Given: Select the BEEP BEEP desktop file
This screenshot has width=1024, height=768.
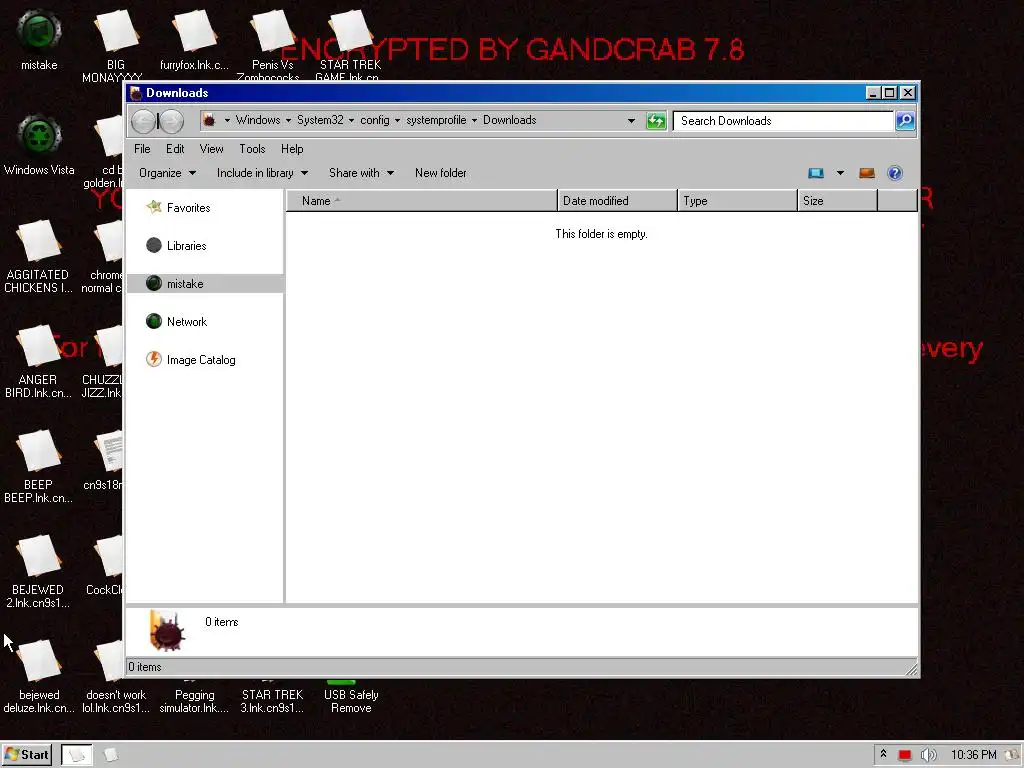Looking at the screenshot, I should (x=38, y=466).
